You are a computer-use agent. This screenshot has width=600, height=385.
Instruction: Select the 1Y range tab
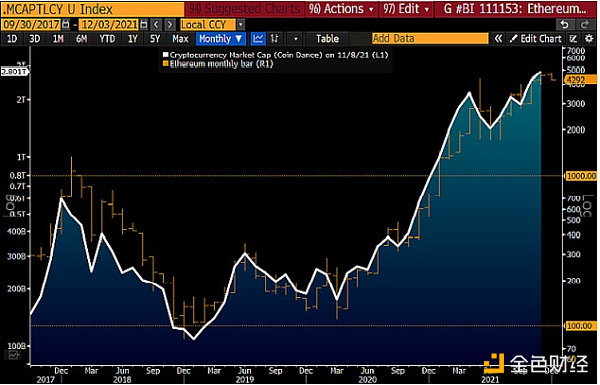pos(133,39)
